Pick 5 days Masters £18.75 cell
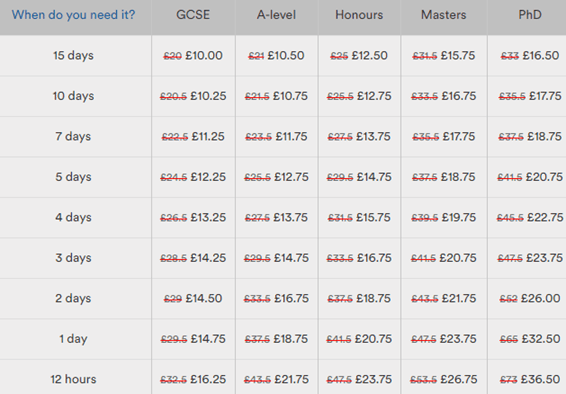Viewport: 566px width, 394px height. [x=444, y=177]
